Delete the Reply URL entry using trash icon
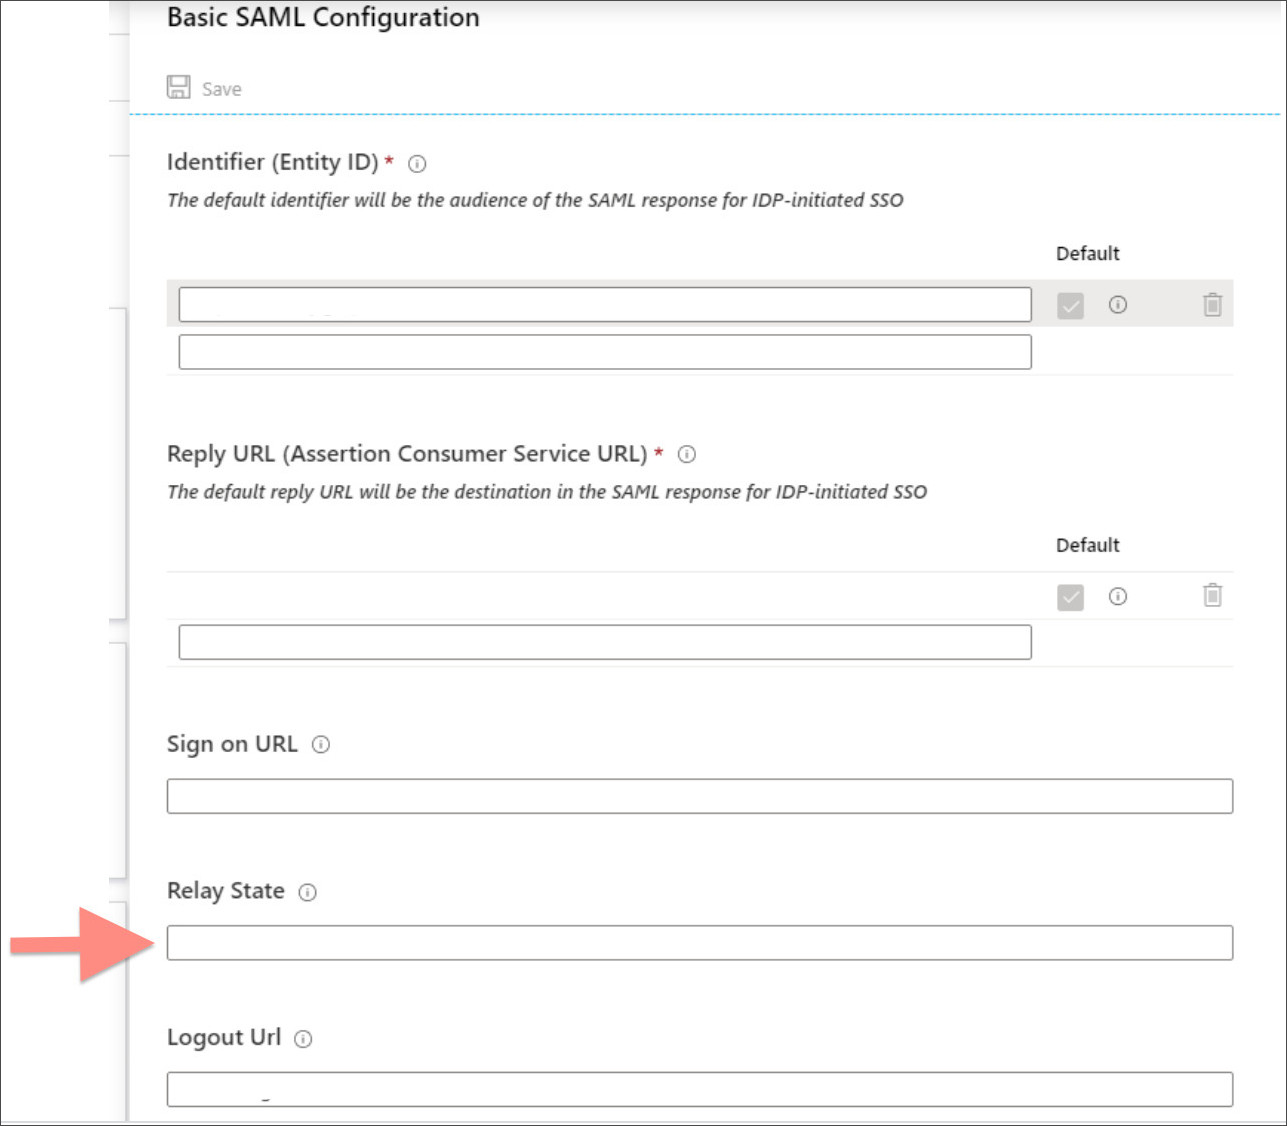Viewport: 1287px width, 1126px height. pos(1212,596)
